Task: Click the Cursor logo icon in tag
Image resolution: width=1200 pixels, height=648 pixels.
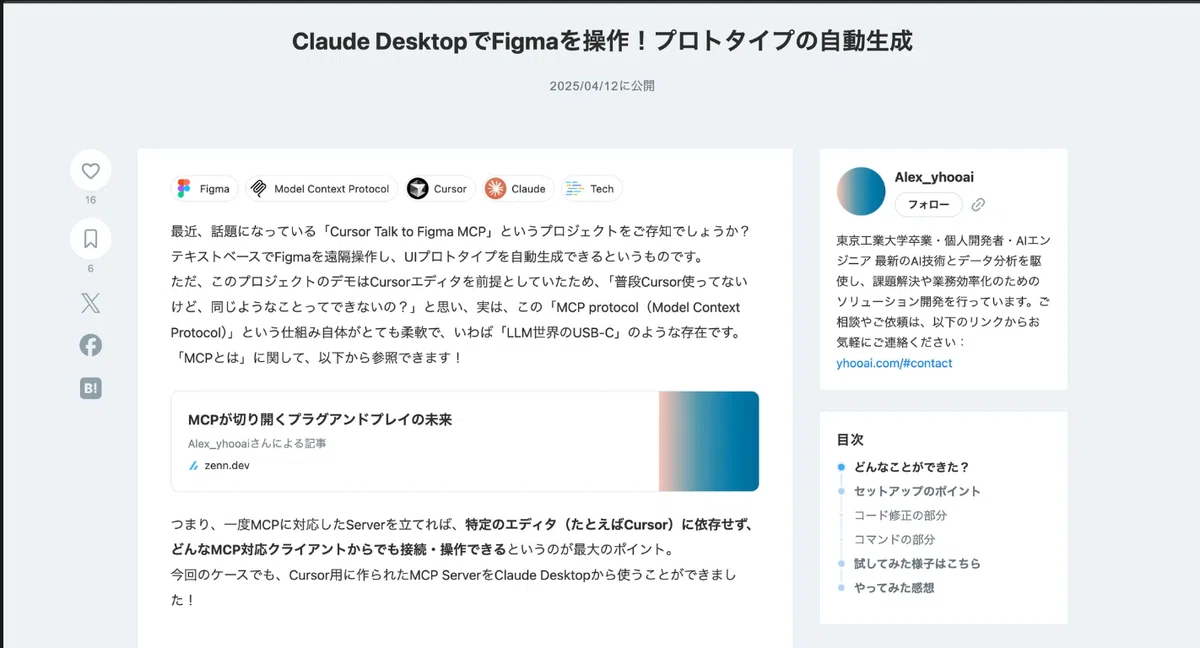Action: pos(418,189)
